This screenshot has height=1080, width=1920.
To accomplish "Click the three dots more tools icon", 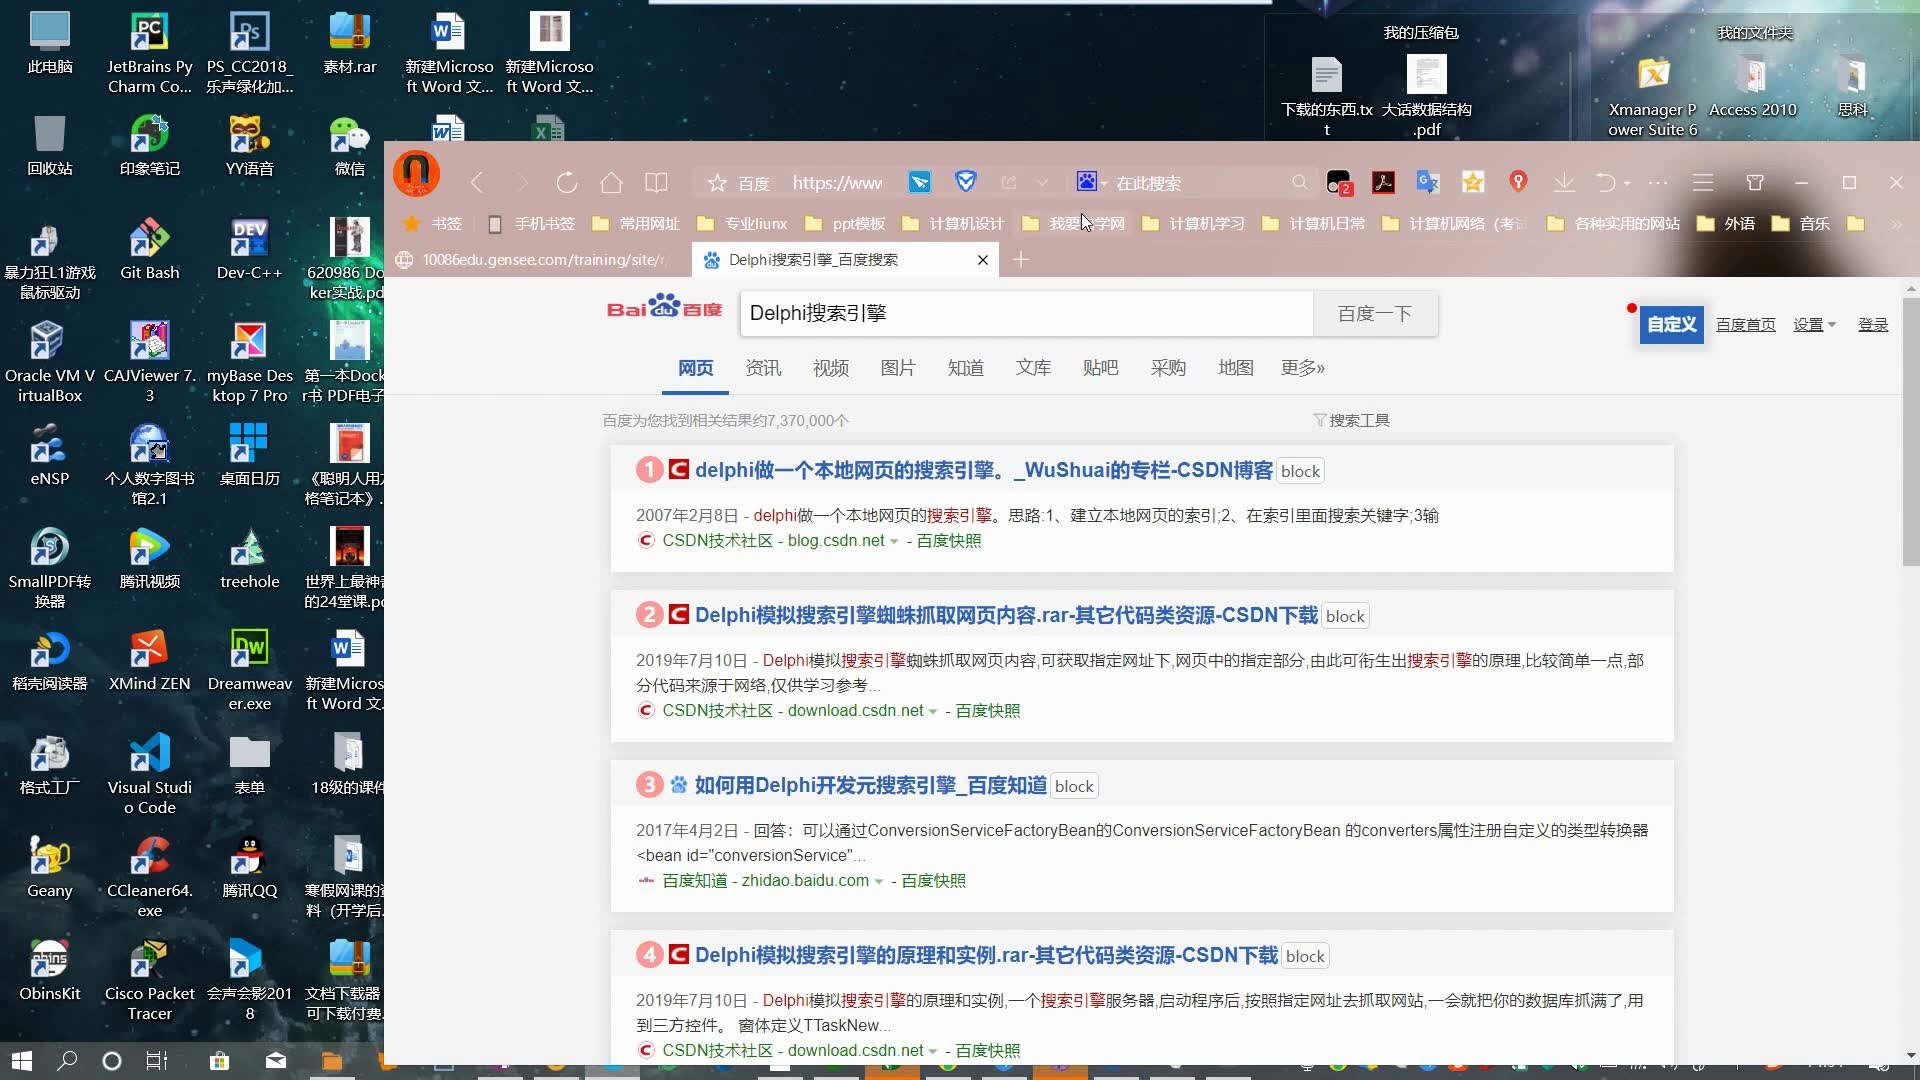I will coord(1658,183).
